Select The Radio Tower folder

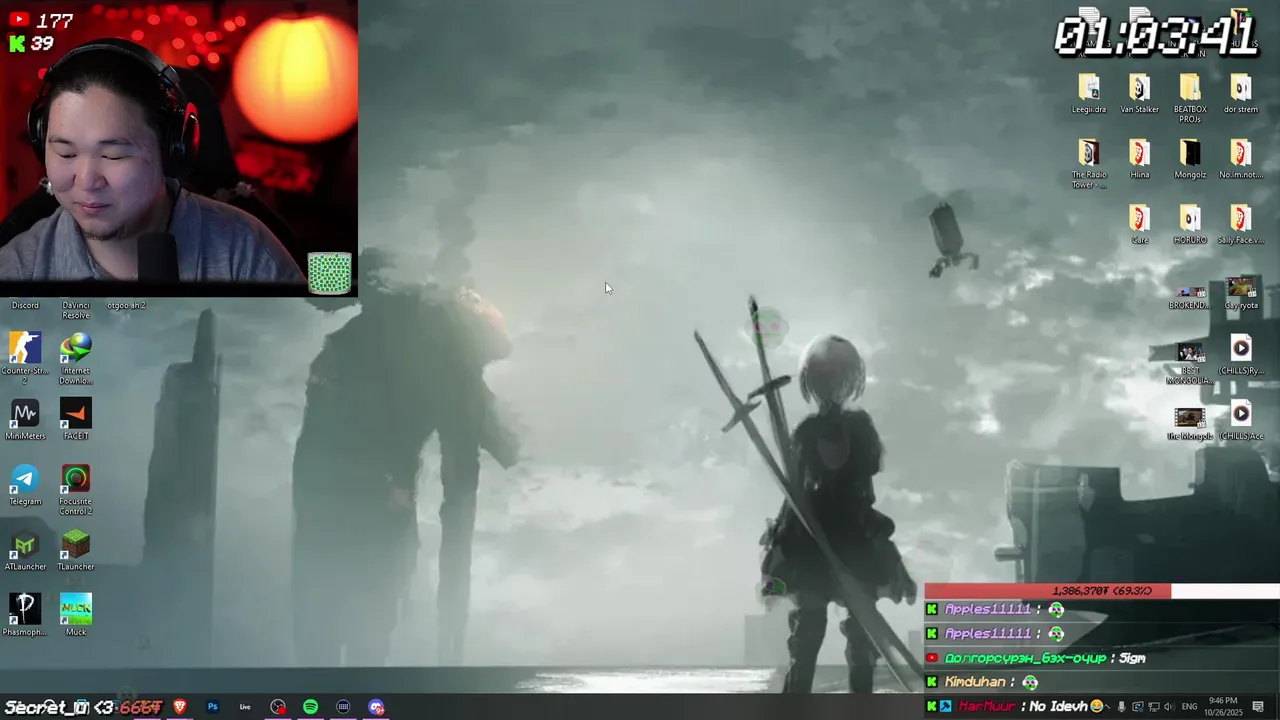(x=1089, y=164)
